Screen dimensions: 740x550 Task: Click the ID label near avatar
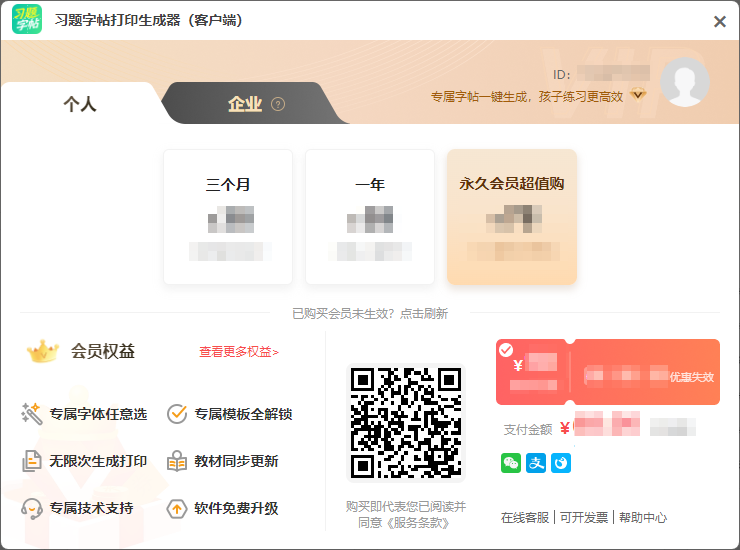coord(562,75)
